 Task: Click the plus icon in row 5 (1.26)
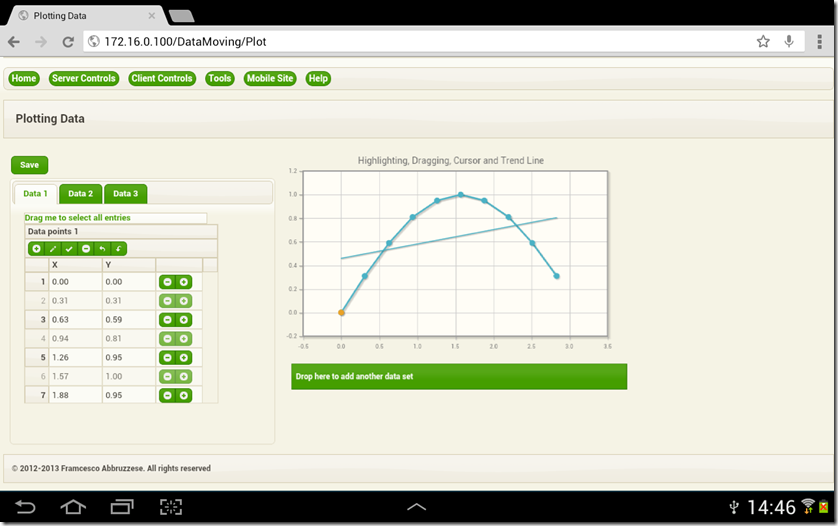click(x=184, y=358)
